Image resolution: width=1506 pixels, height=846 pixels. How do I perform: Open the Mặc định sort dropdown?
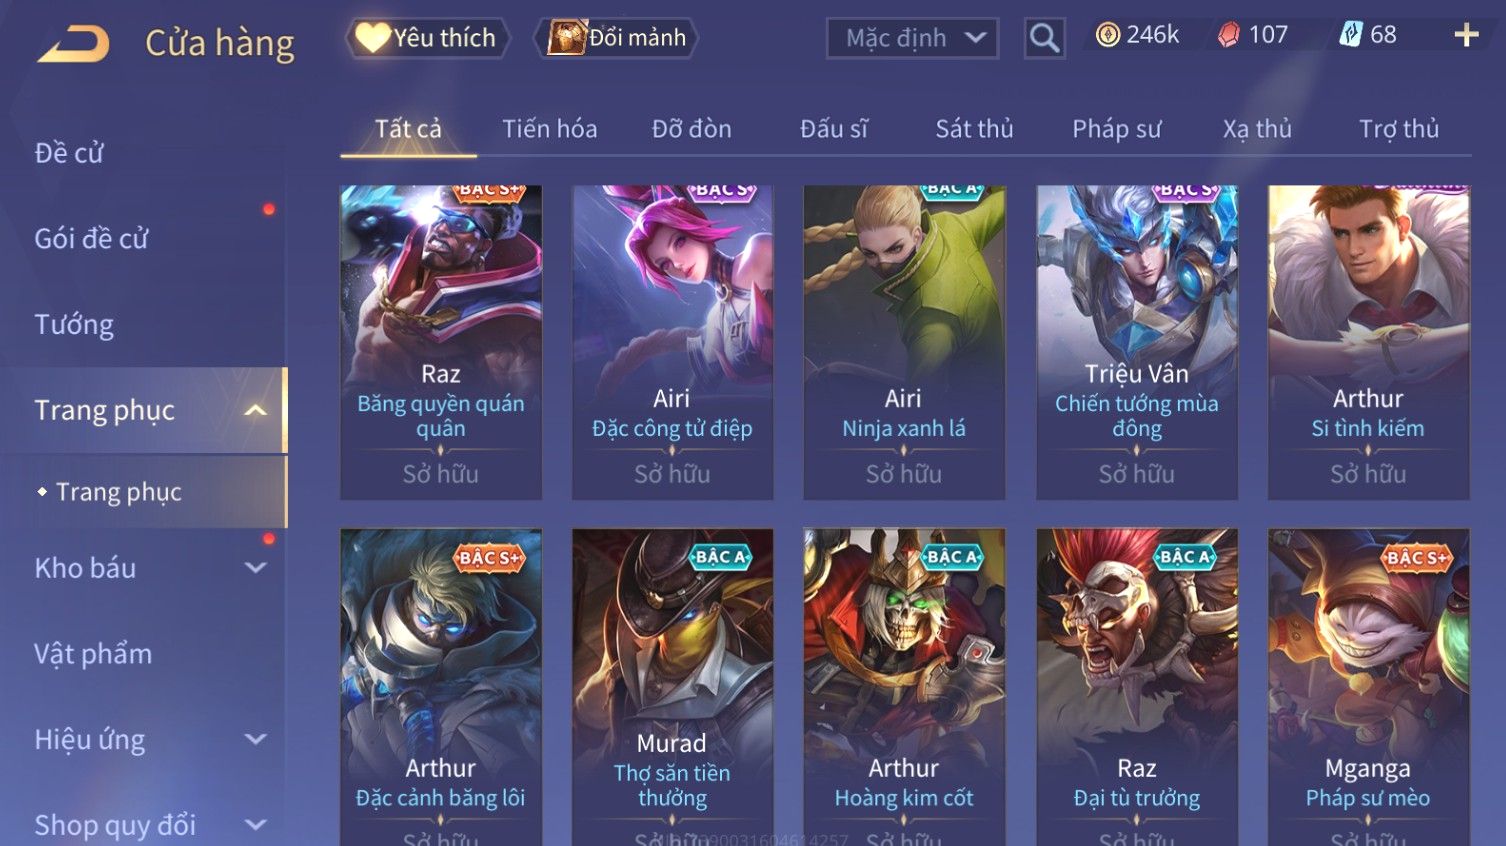[x=912, y=39]
